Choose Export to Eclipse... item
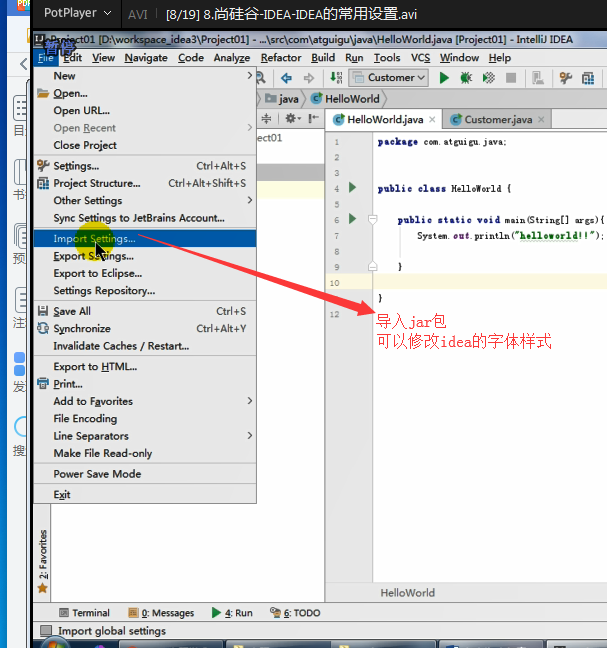The image size is (607, 648). pos(145,273)
